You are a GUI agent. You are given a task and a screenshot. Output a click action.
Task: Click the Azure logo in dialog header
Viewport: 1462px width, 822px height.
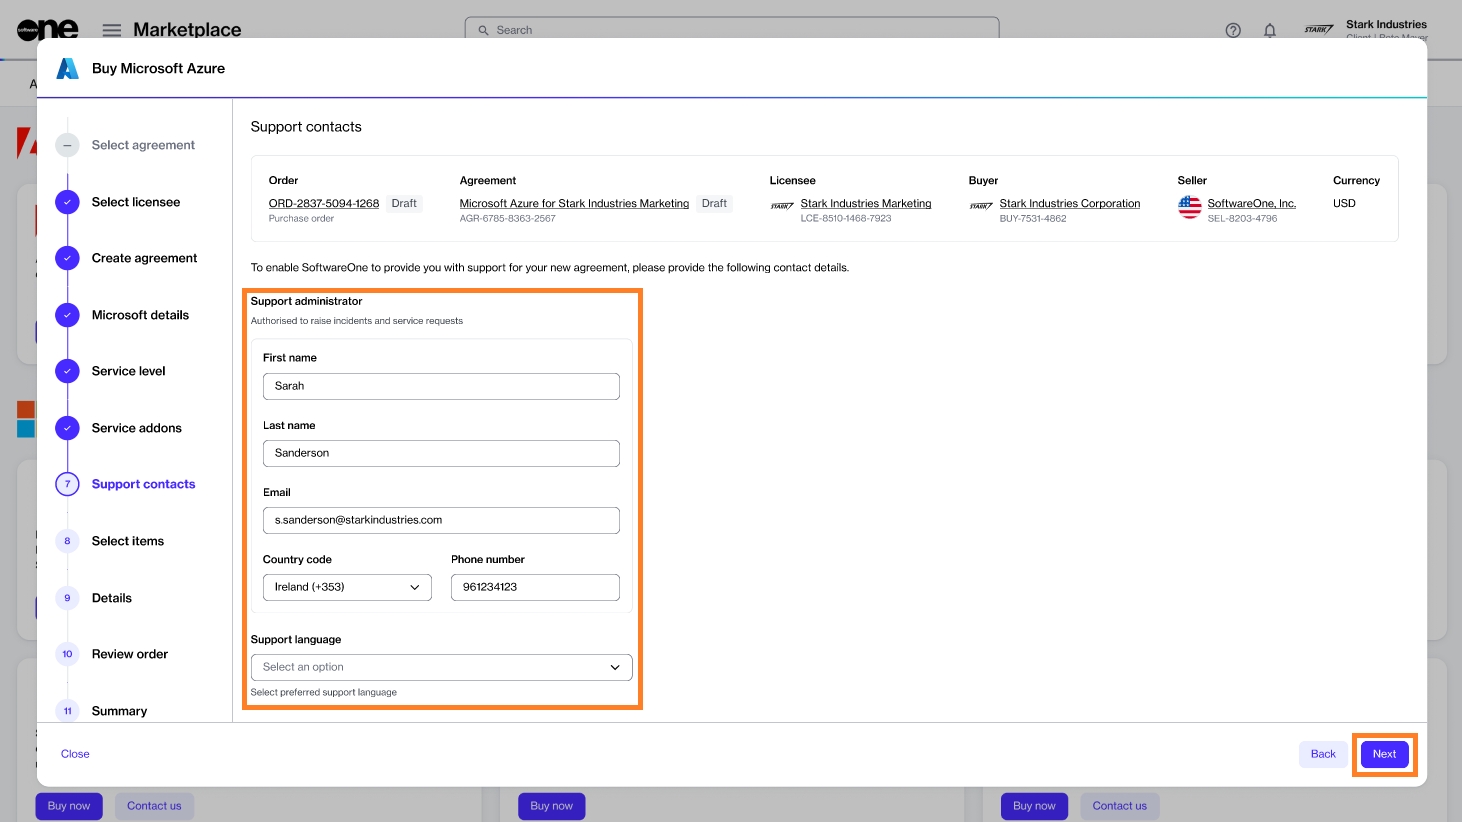click(x=67, y=68)
